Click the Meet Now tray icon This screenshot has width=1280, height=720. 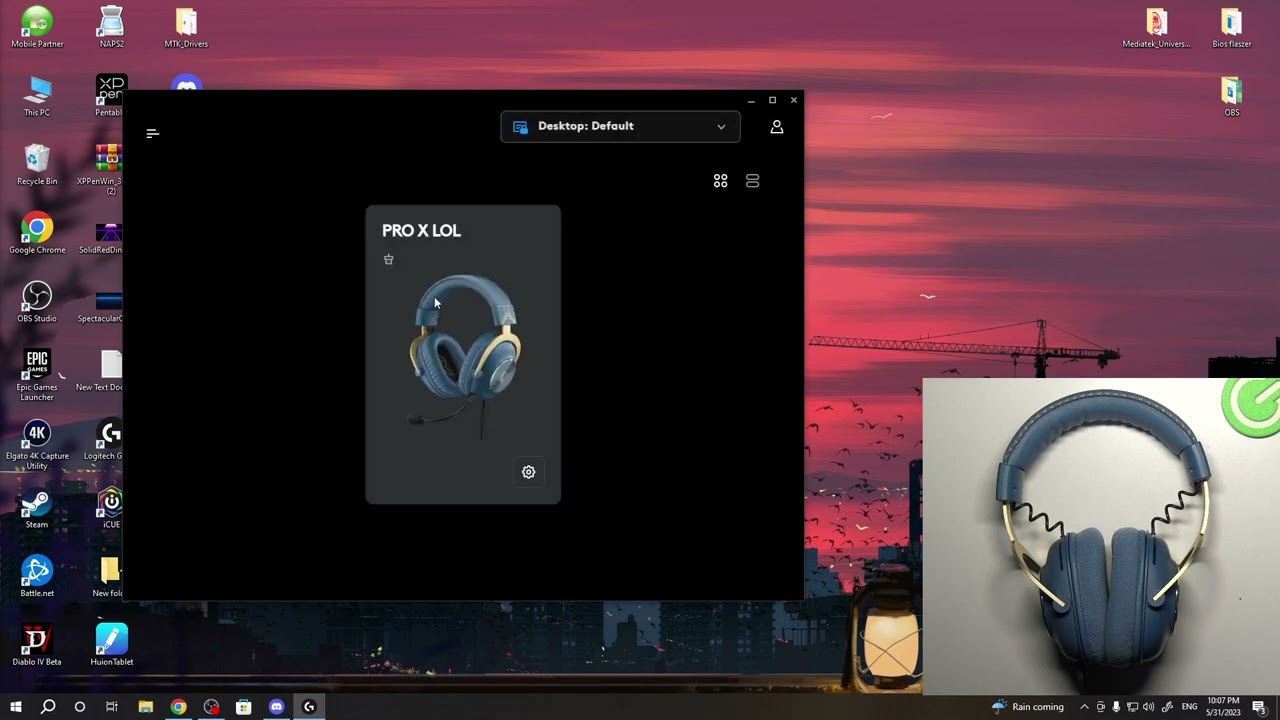click(x=1100, y=707)
